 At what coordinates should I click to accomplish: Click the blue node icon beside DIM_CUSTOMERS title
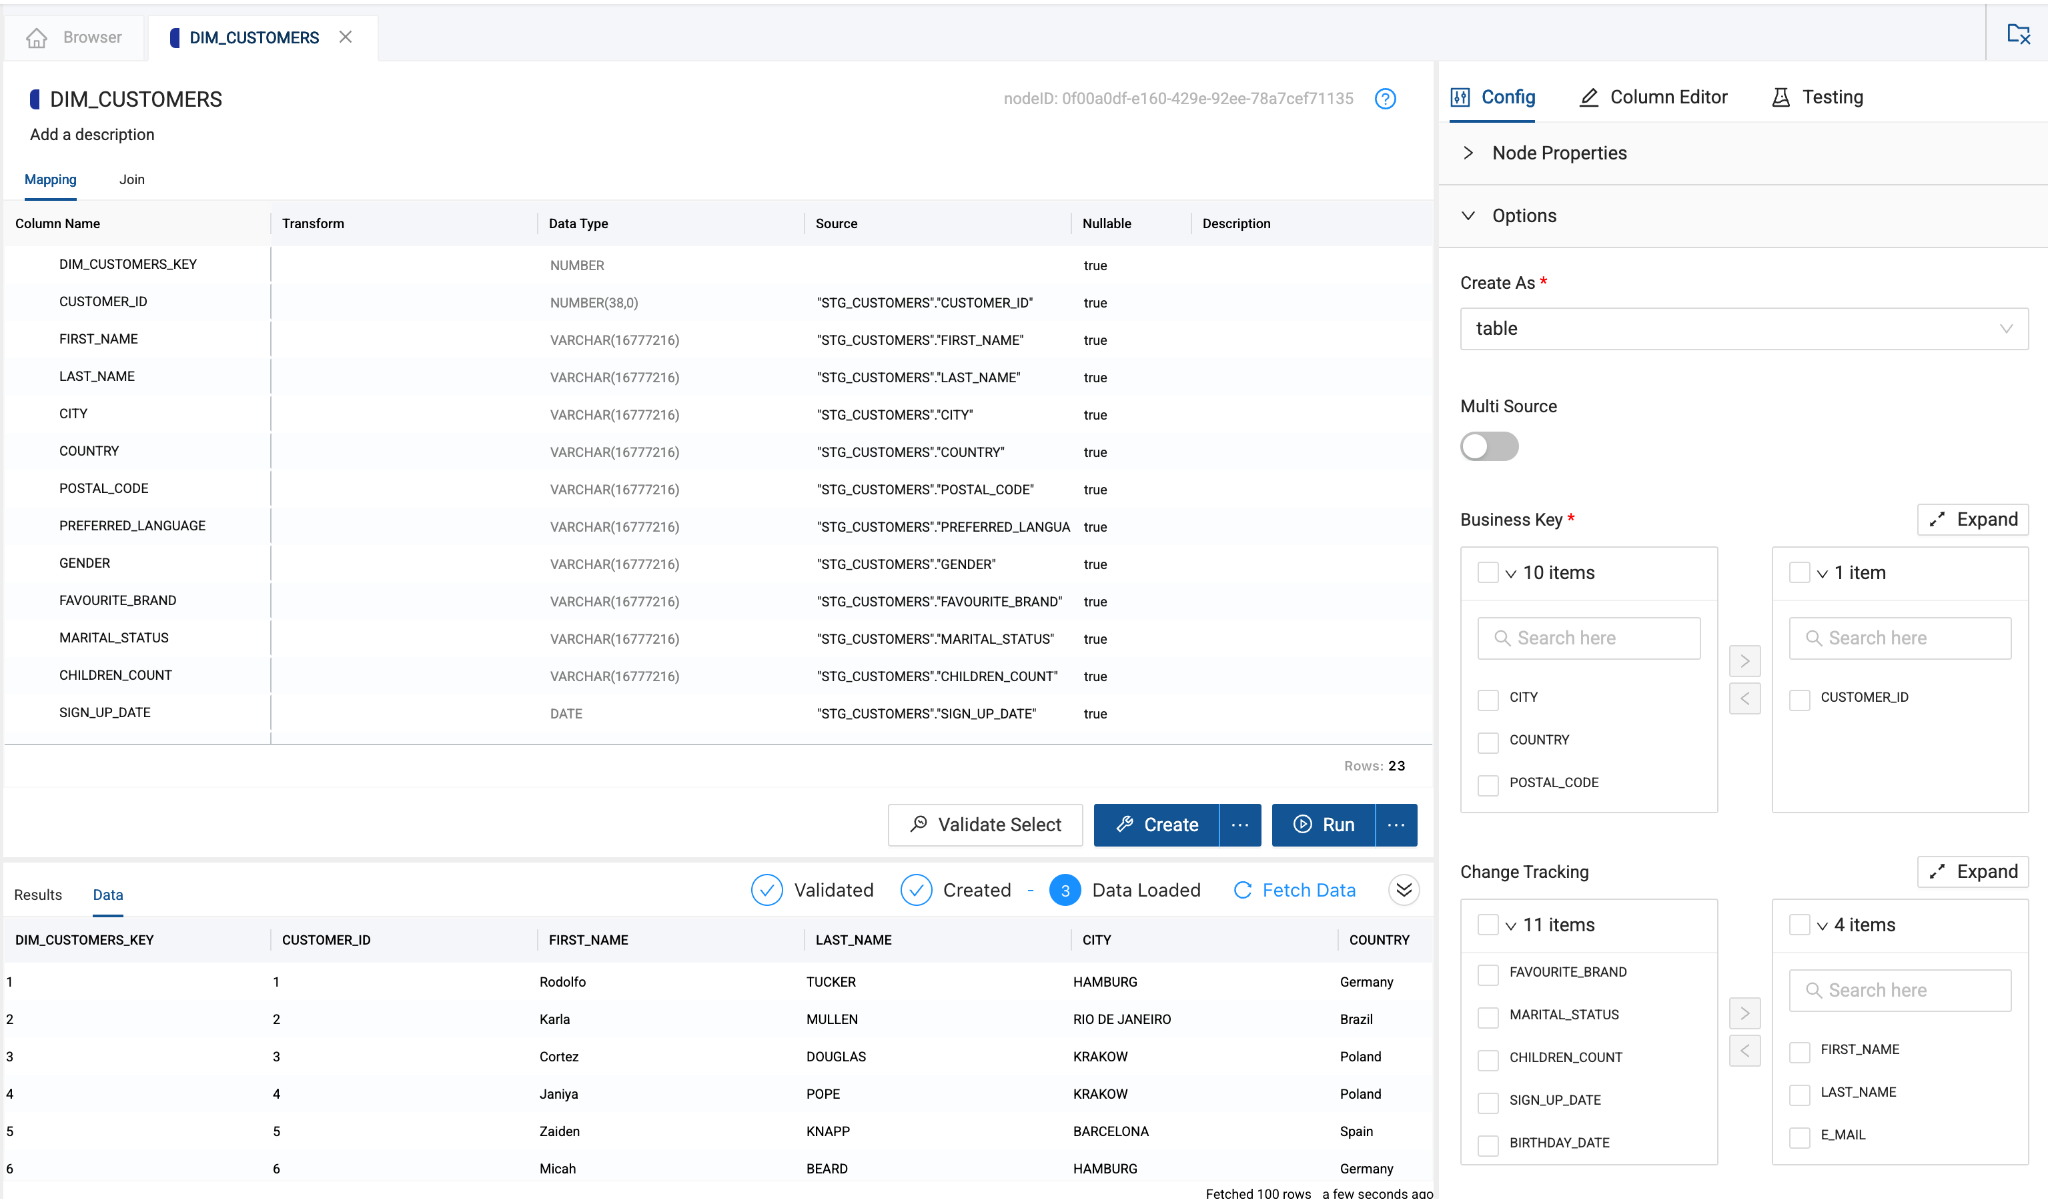click(x=35, y=99)
